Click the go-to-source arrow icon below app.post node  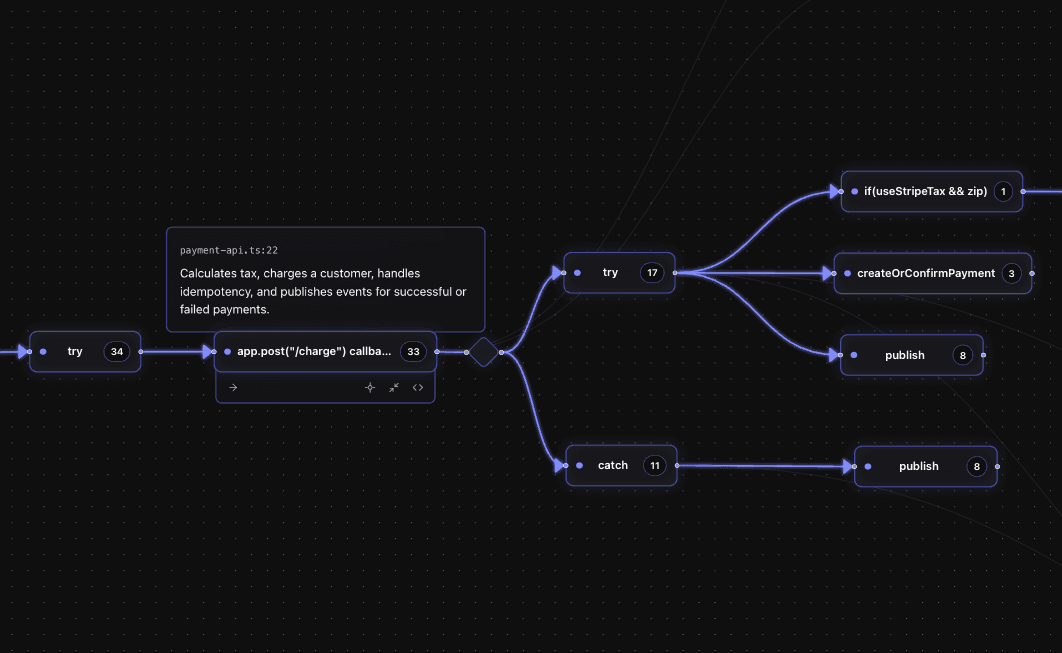pyautogui.click(x=232, y=387)
